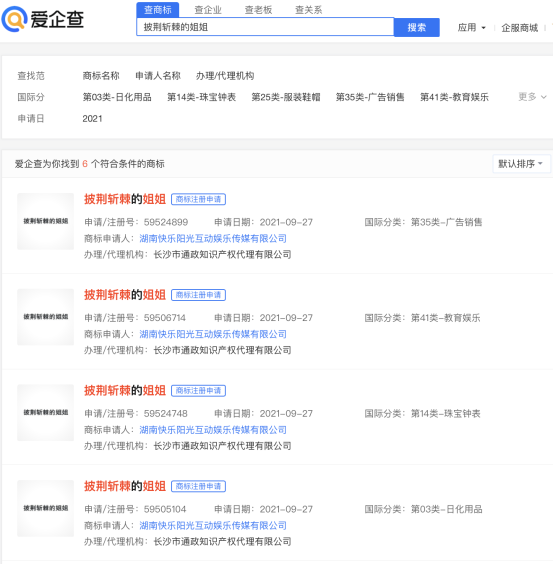This screenshot has width=553, height=564.
Task: Switch to the 查老板 tab
Action: coord(258,10)
